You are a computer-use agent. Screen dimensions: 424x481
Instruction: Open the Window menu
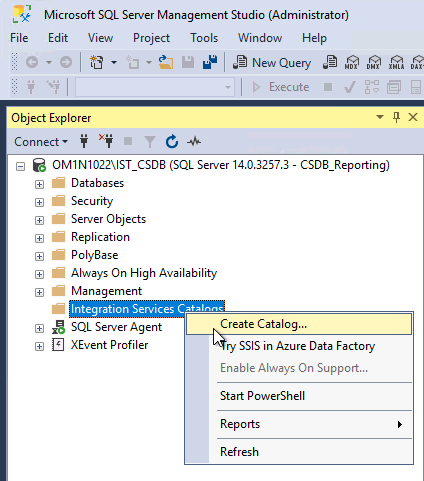pyautogui.click(x=260, y=38)
